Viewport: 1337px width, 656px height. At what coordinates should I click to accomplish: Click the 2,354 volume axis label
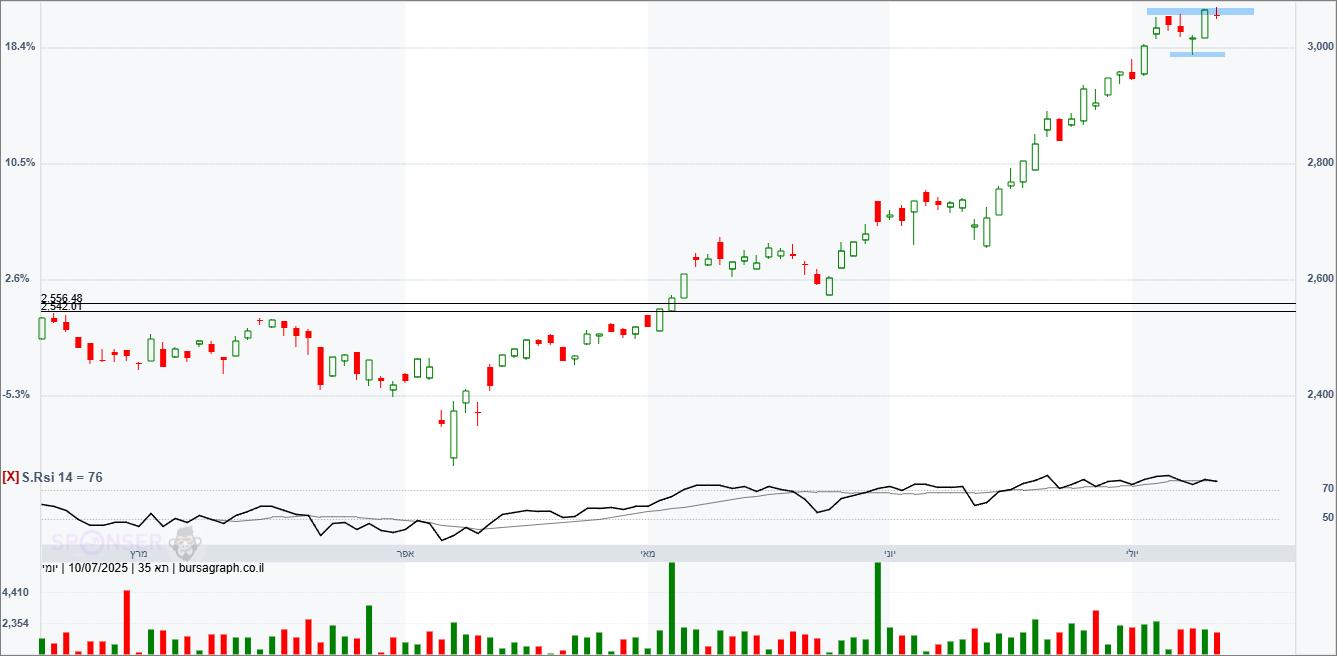coord(15,624)
